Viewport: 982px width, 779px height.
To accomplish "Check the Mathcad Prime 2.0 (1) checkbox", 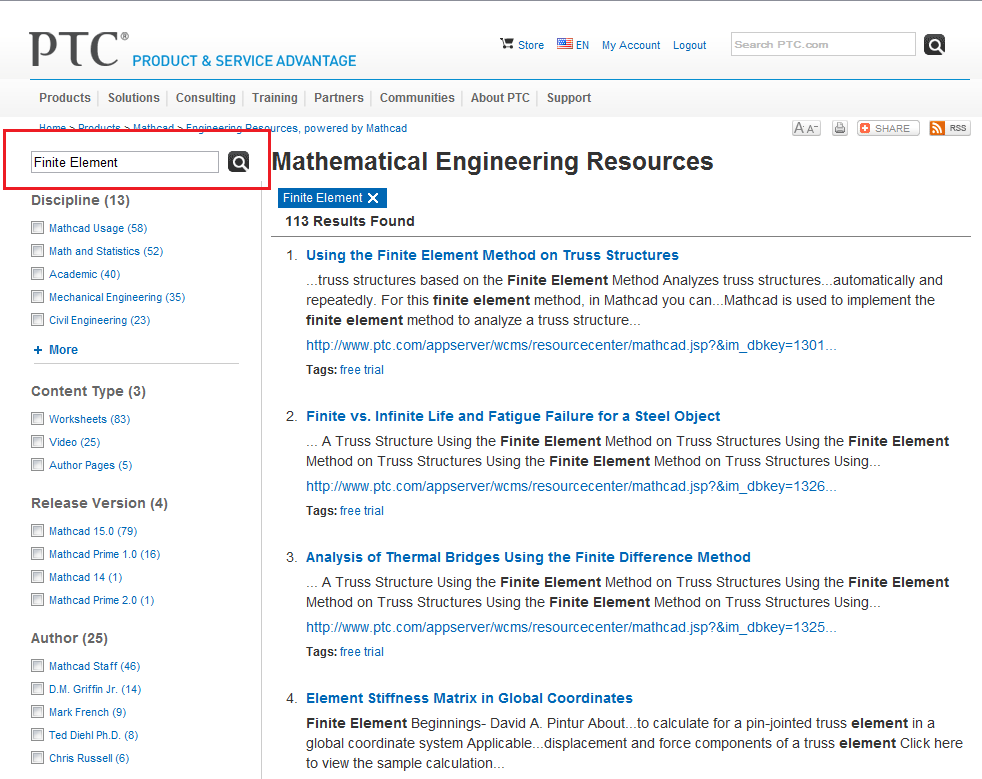I will pos(38,600).
